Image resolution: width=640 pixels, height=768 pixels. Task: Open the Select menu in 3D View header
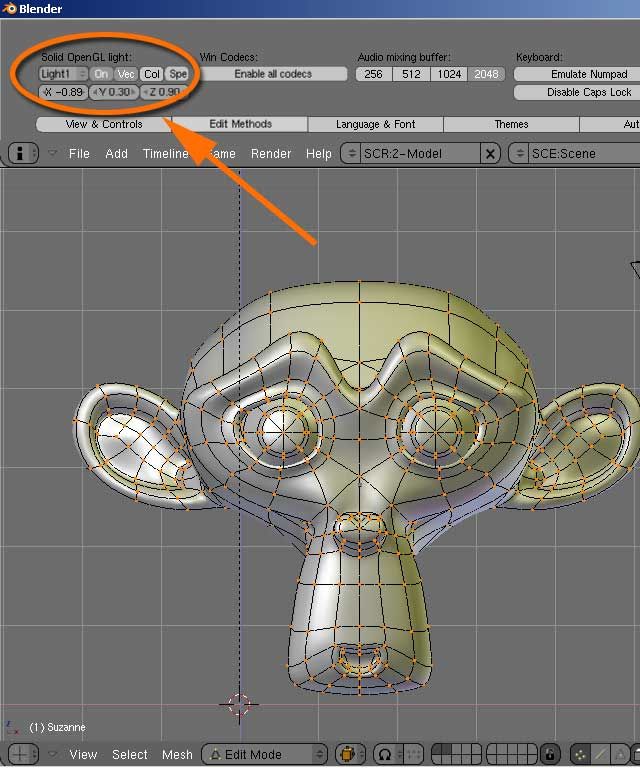[130, 754]
